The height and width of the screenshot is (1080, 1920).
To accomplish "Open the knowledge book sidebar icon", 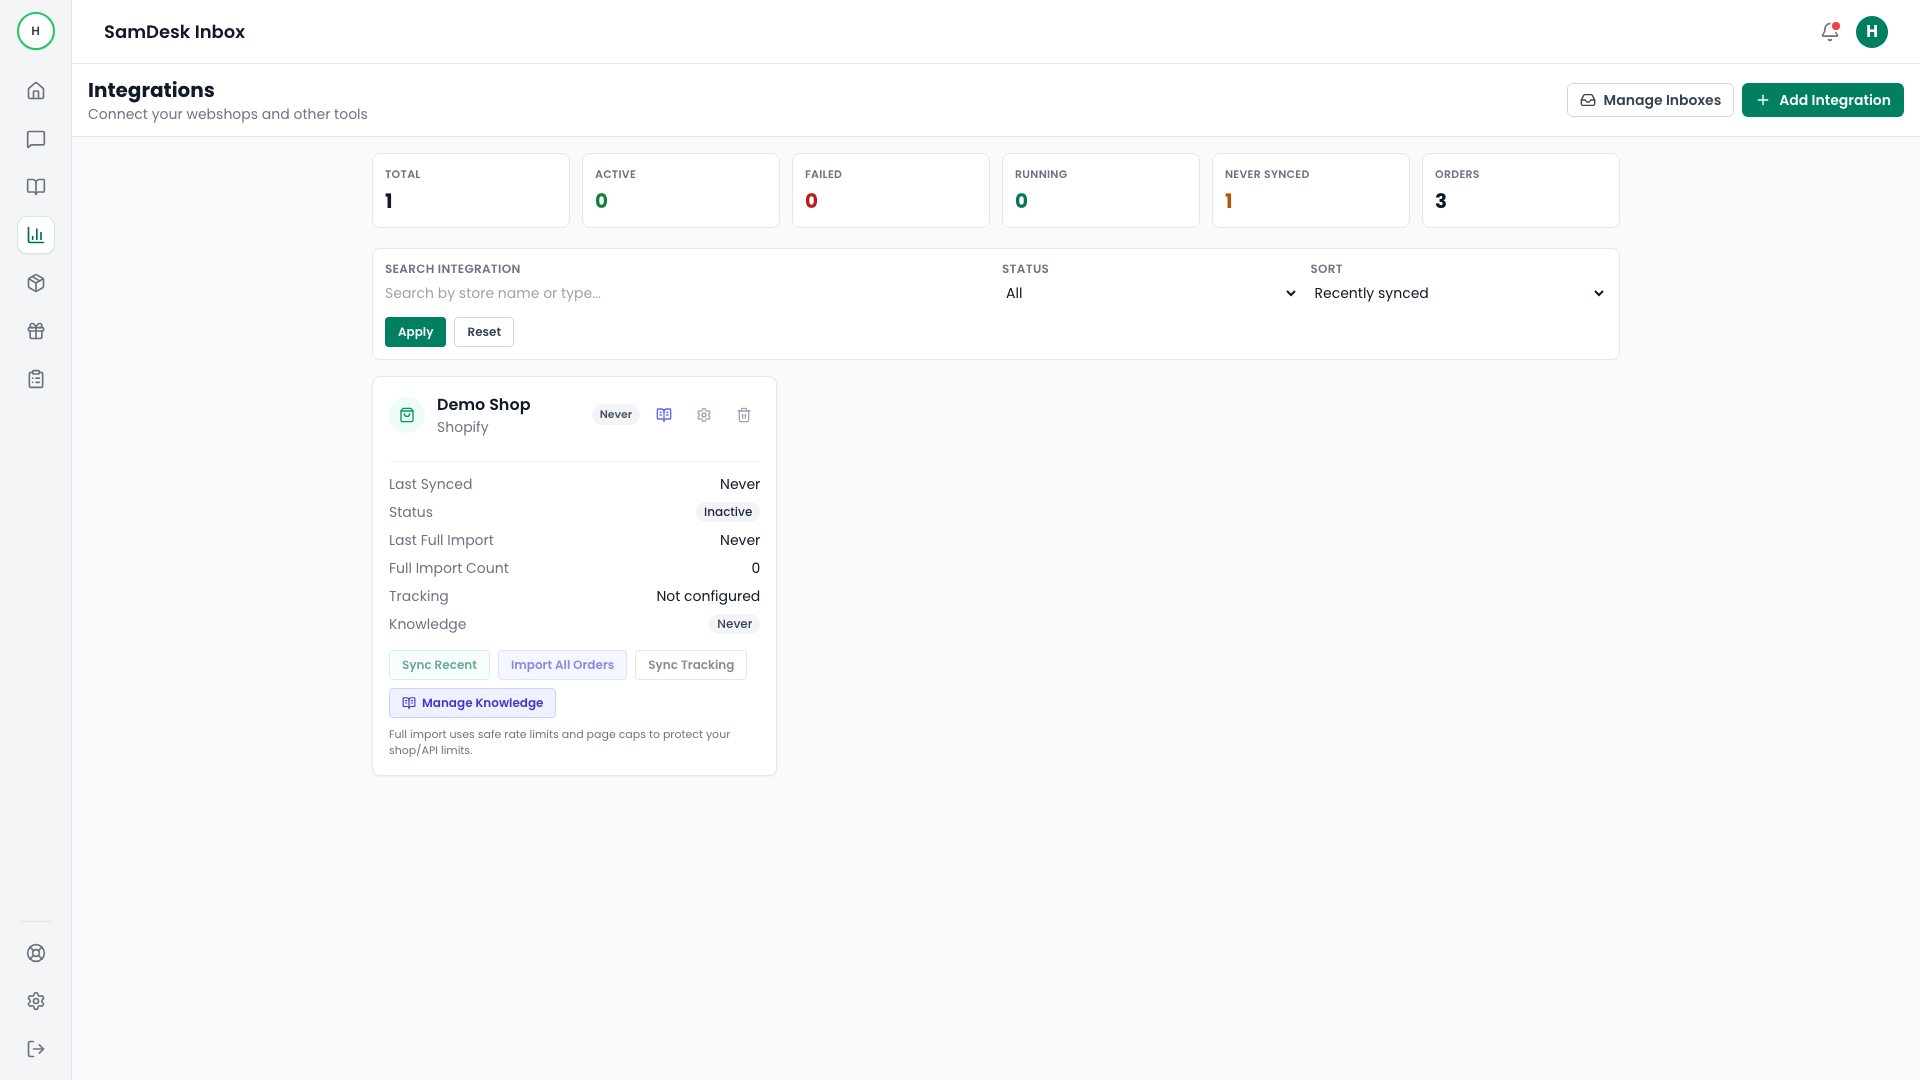I will point(36,187).
